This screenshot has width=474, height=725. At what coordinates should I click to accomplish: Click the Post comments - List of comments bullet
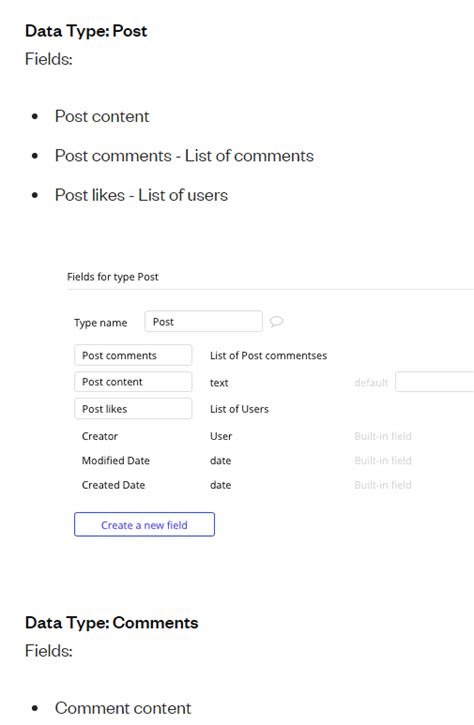pyautogui.click(x=184, y=156)
